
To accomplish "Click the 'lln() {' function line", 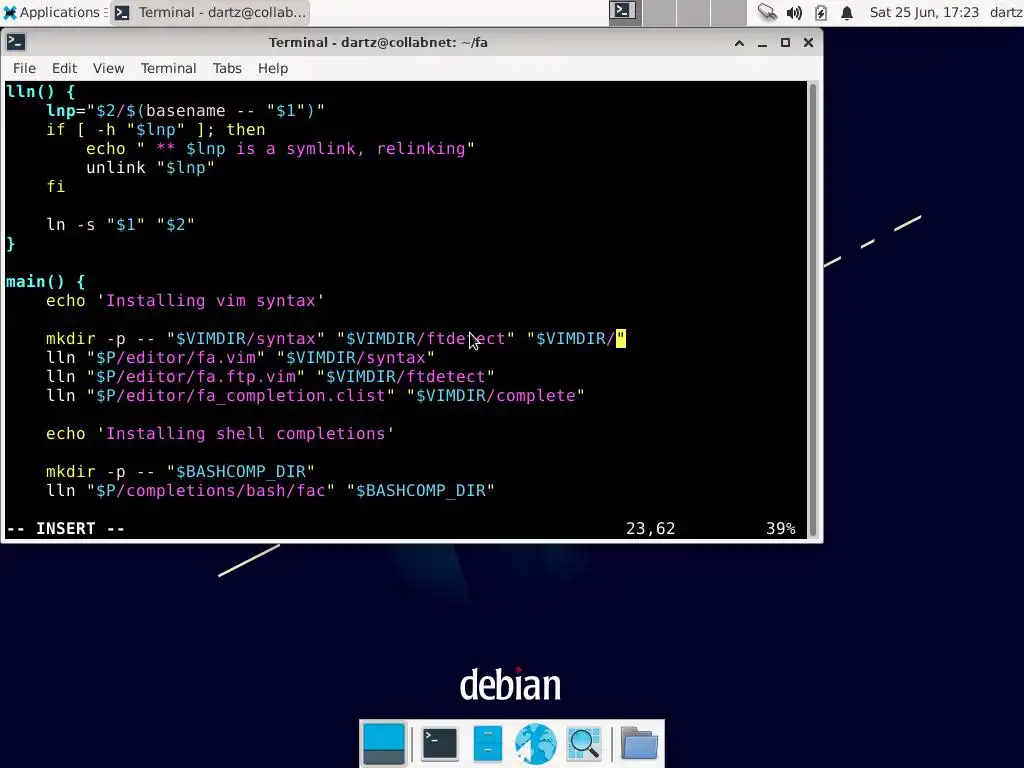I will [x=40, y=91].
